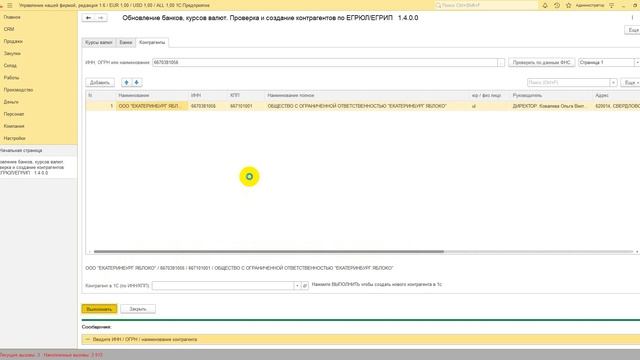Sort by the КПП column header

pyautogui.click(x=246, y=95)
